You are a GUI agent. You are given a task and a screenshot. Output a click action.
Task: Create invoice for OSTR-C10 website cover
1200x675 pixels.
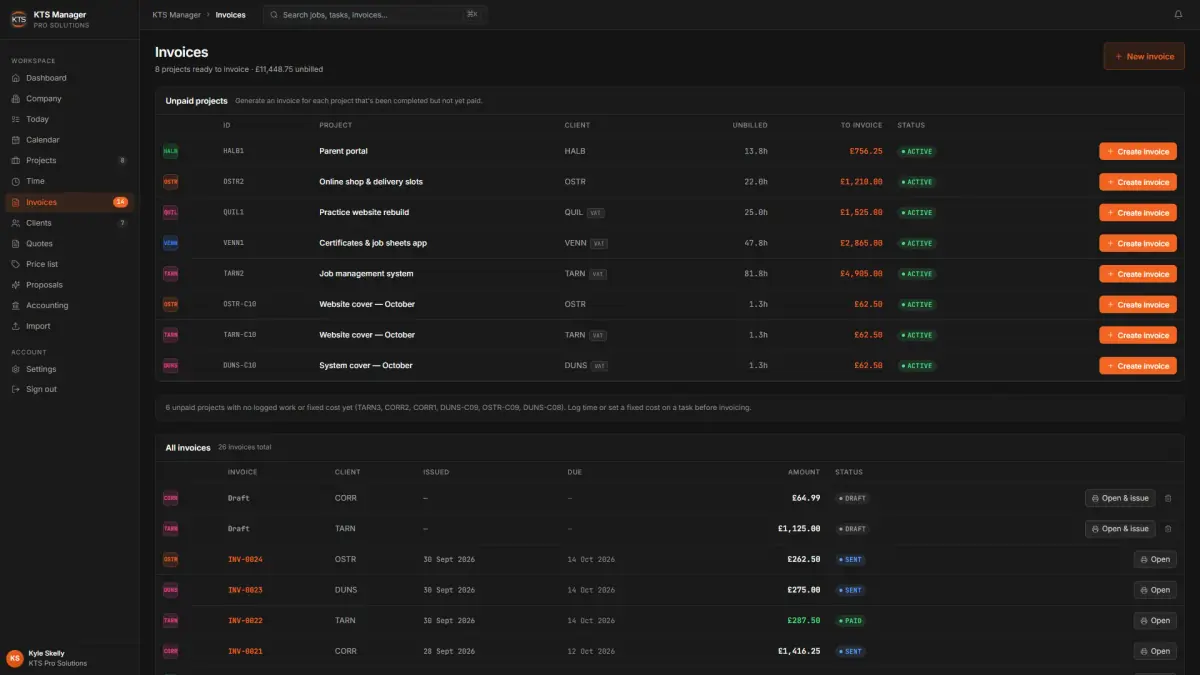pyautogui.click(x=1138, y=304)
